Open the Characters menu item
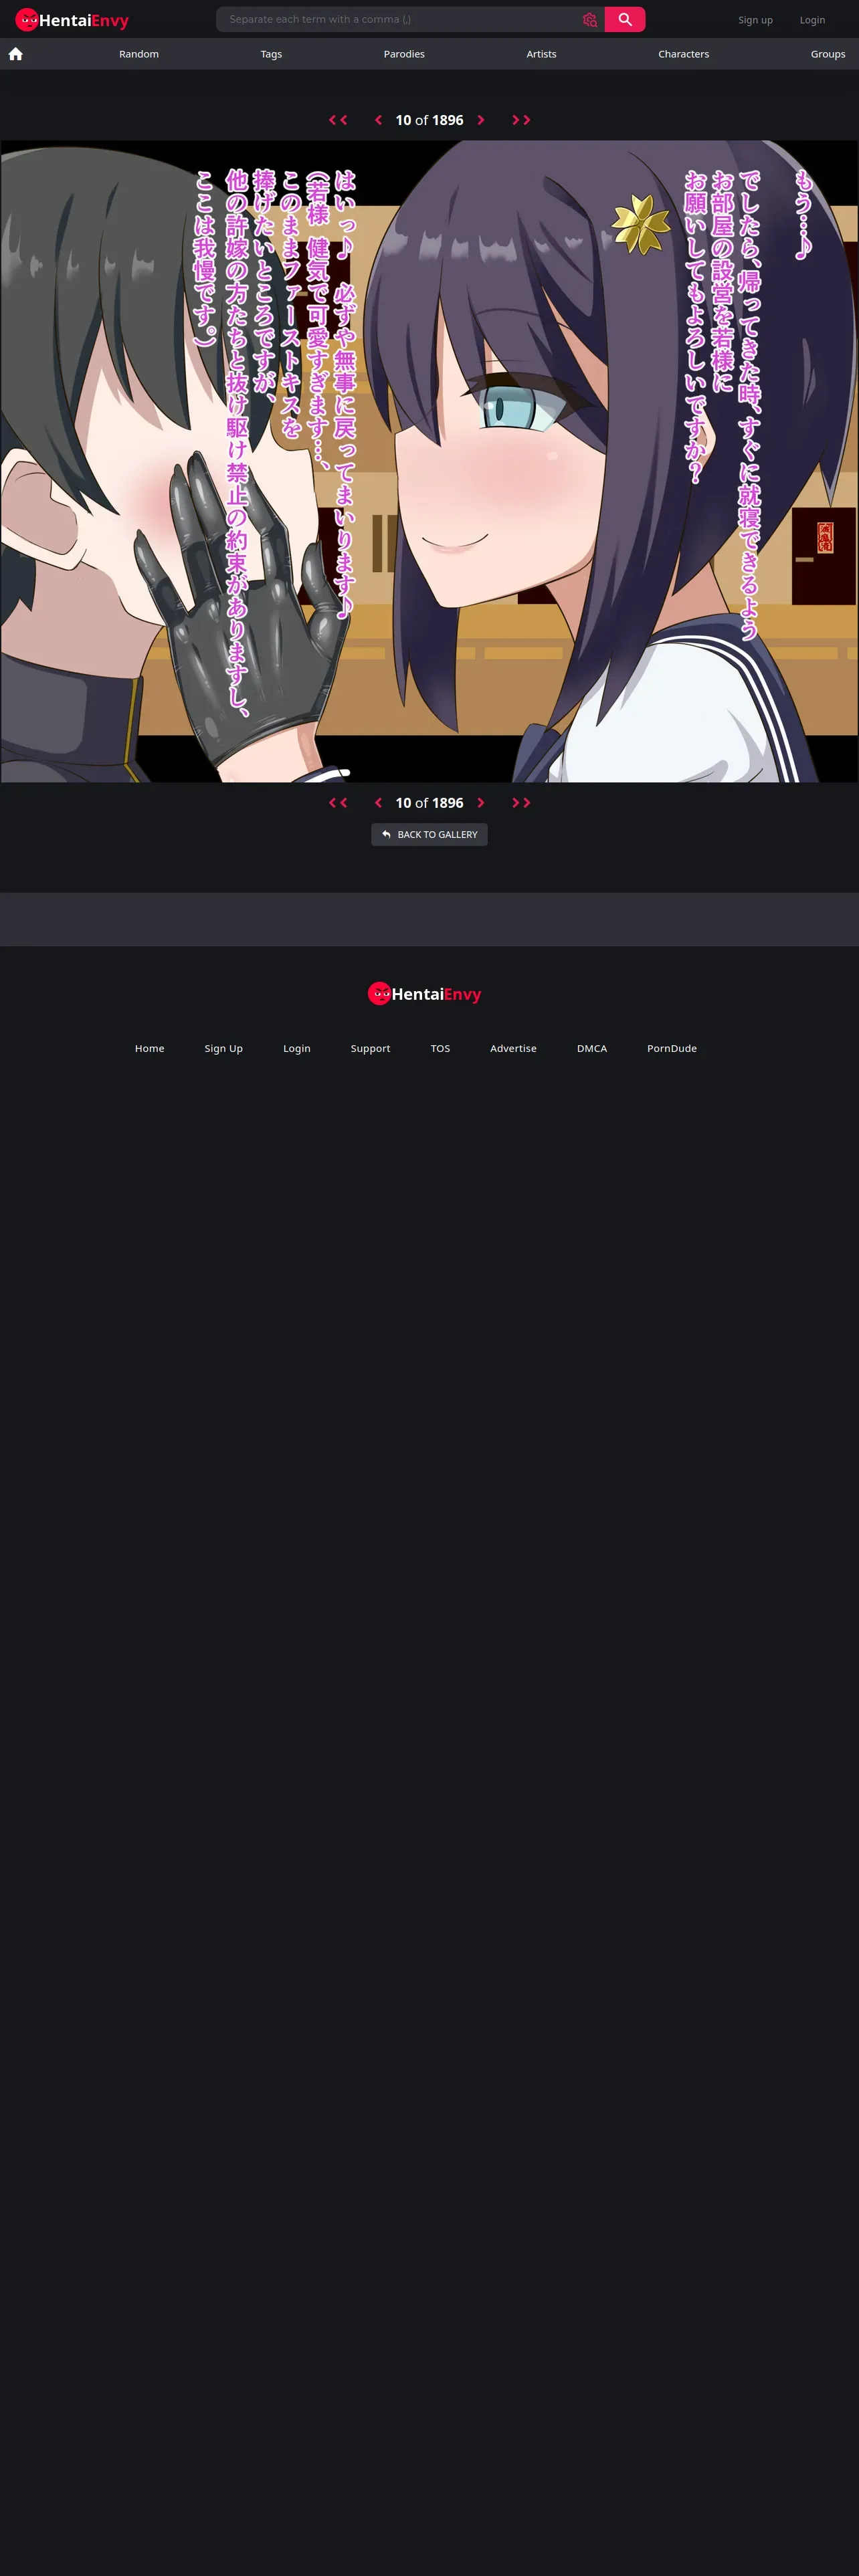Viewport: 859px width, 2576px height. (x=684, y=54)
